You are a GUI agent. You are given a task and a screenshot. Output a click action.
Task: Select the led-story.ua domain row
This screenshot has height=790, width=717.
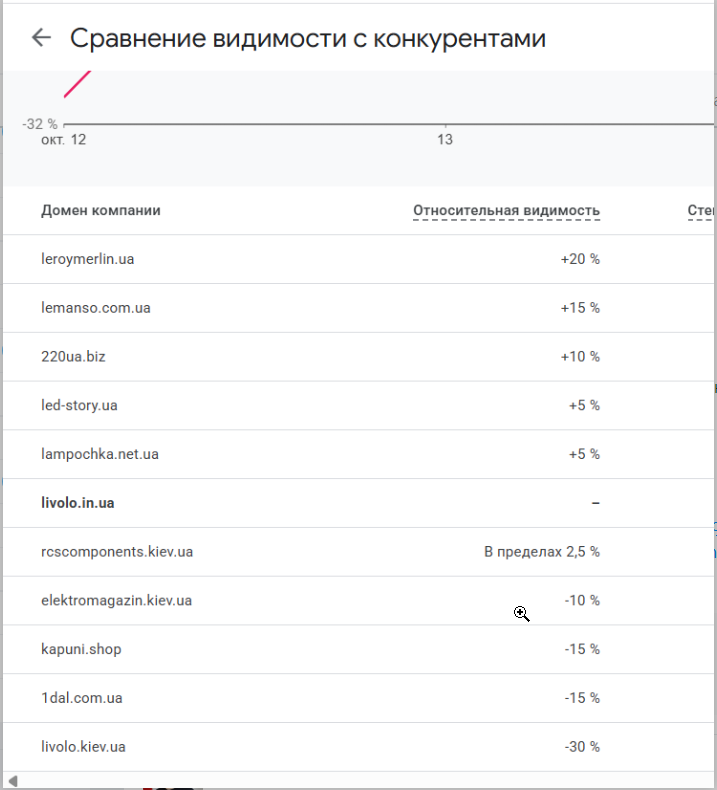pos(359,406)
